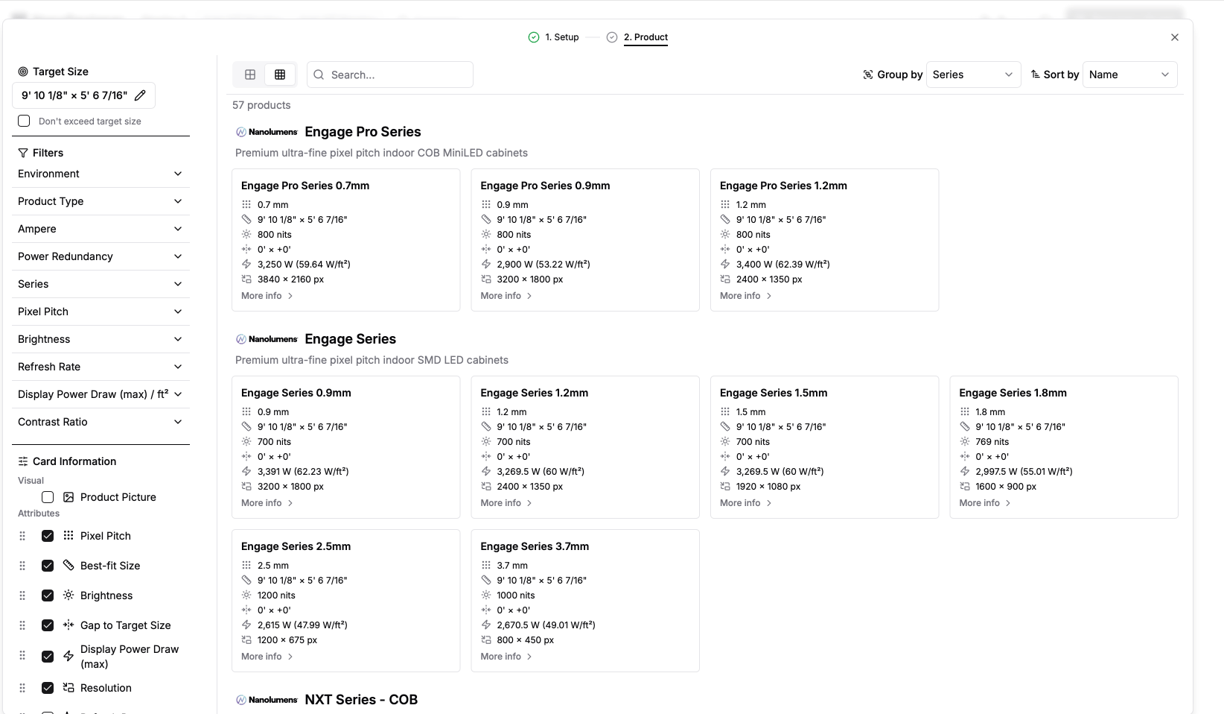The width and height of the screenshot is (1224, 714).
Task: Click the Gap to Target Size icon
Action: tap(69, 625)
